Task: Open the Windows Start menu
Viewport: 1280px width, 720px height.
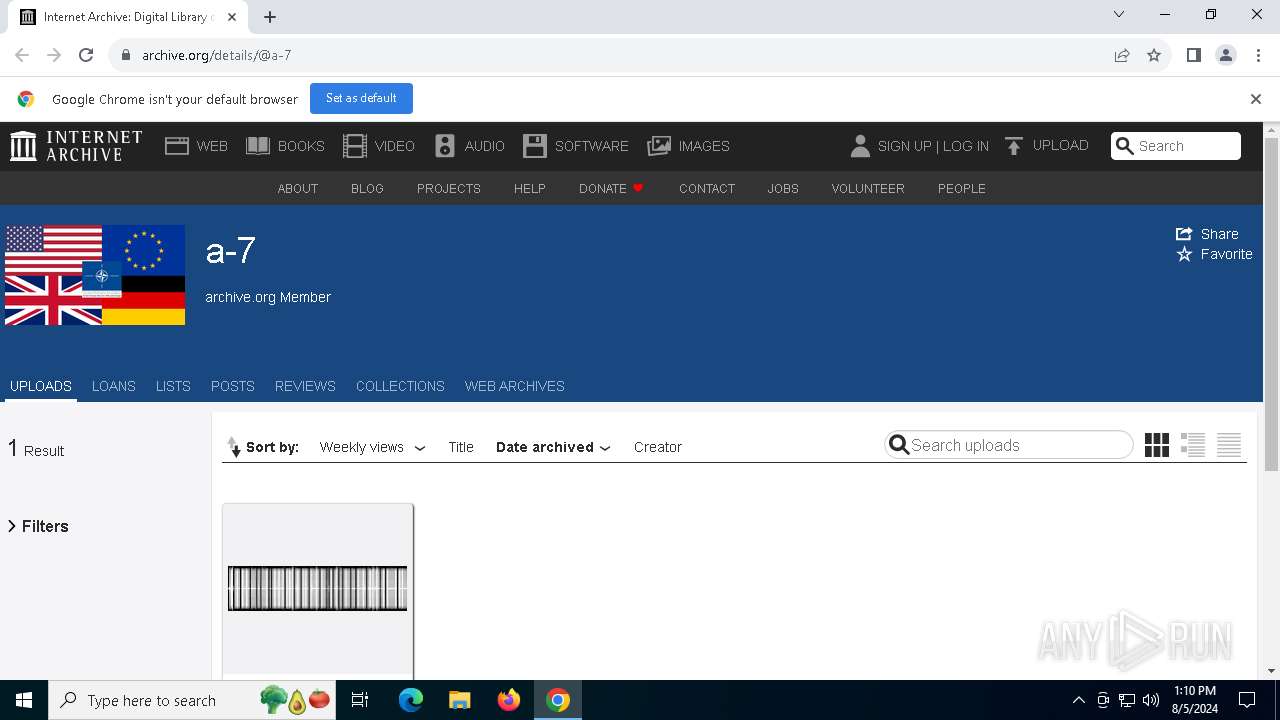Action: pyautogui.click(x=24, y=700)
